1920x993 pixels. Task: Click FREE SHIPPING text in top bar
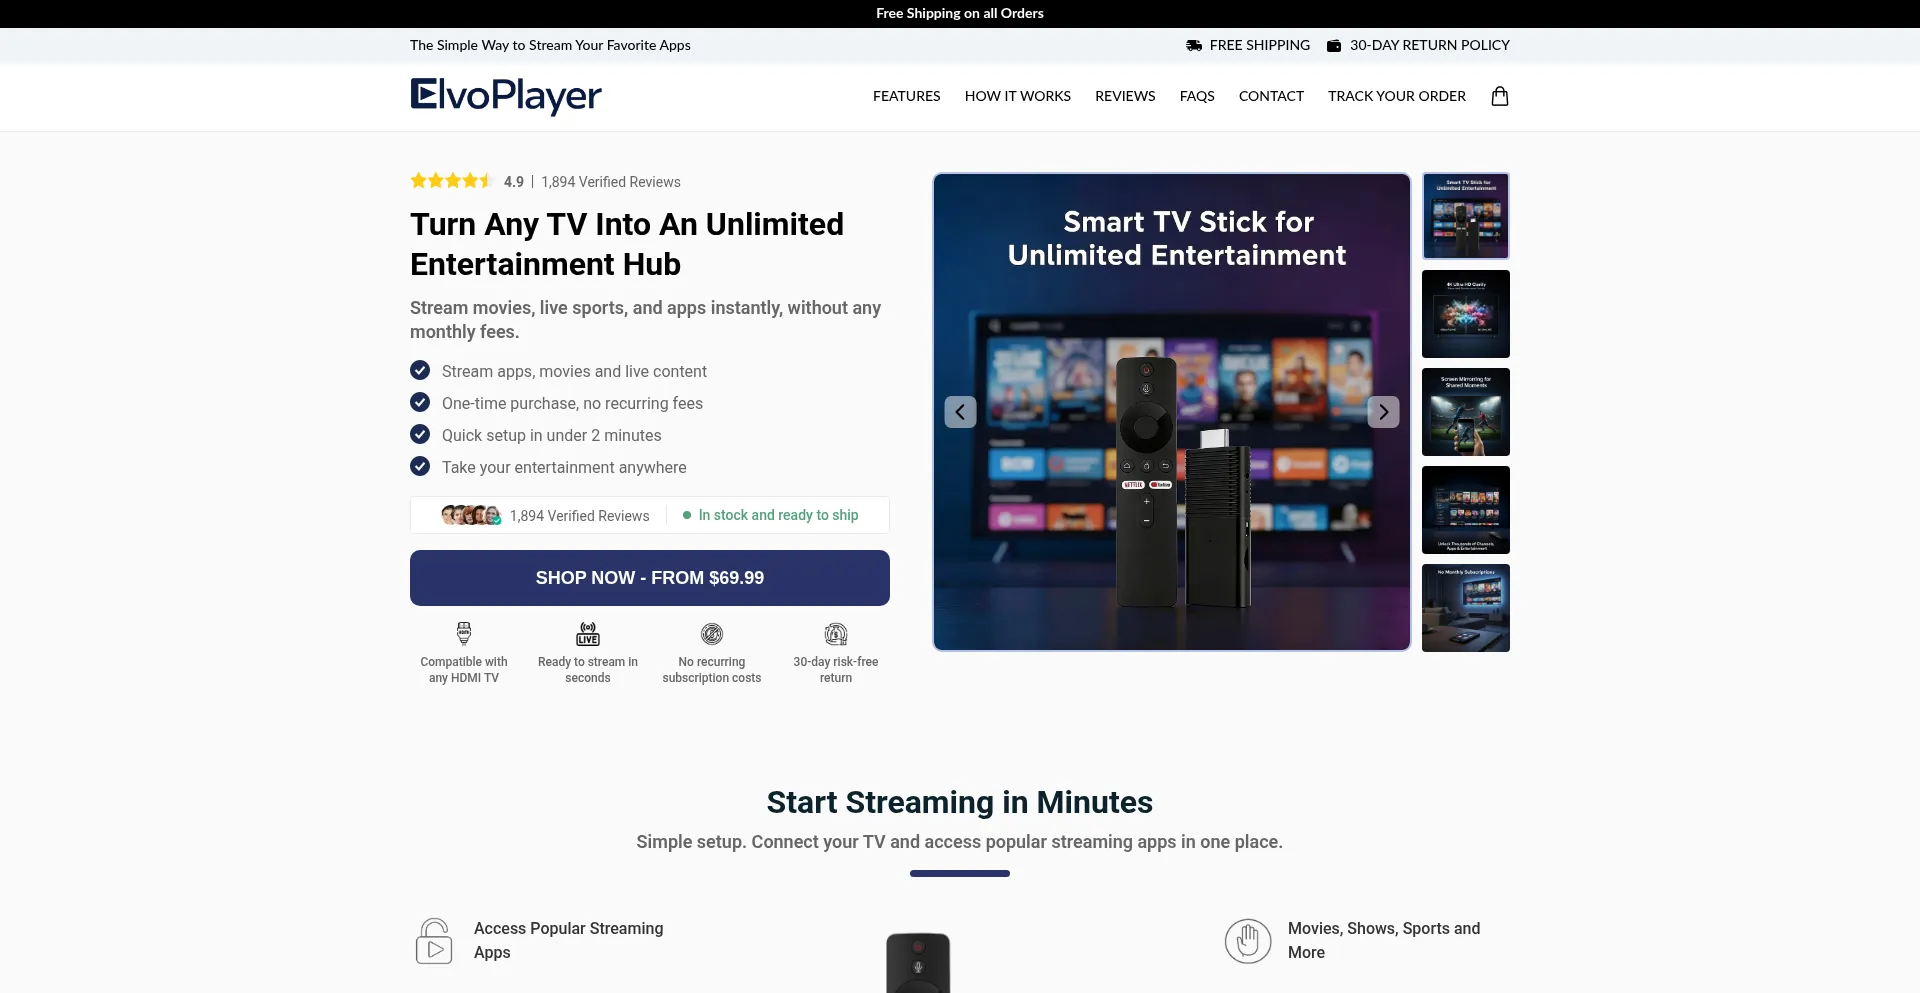click(1260, 45)
